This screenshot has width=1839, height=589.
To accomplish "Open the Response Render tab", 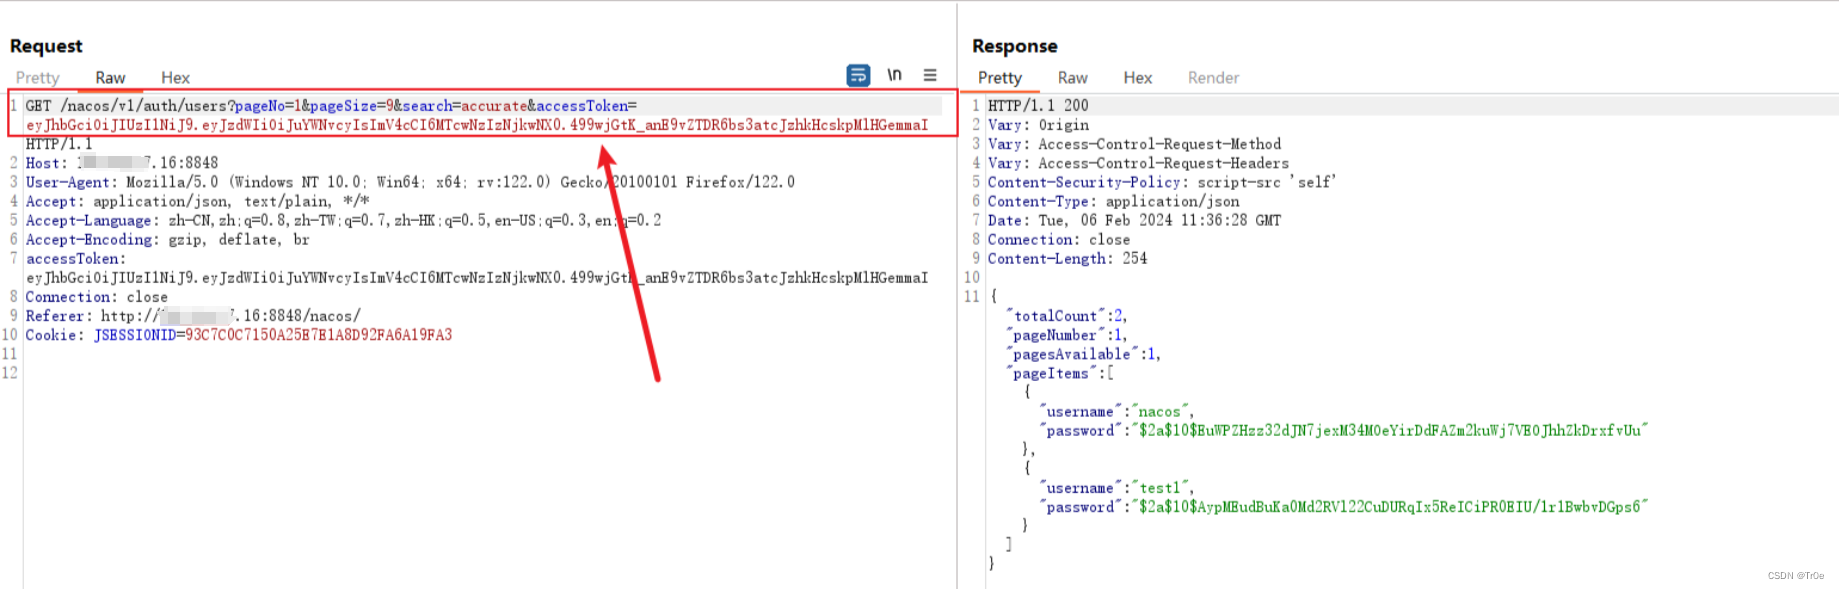I will (1213, 78).
